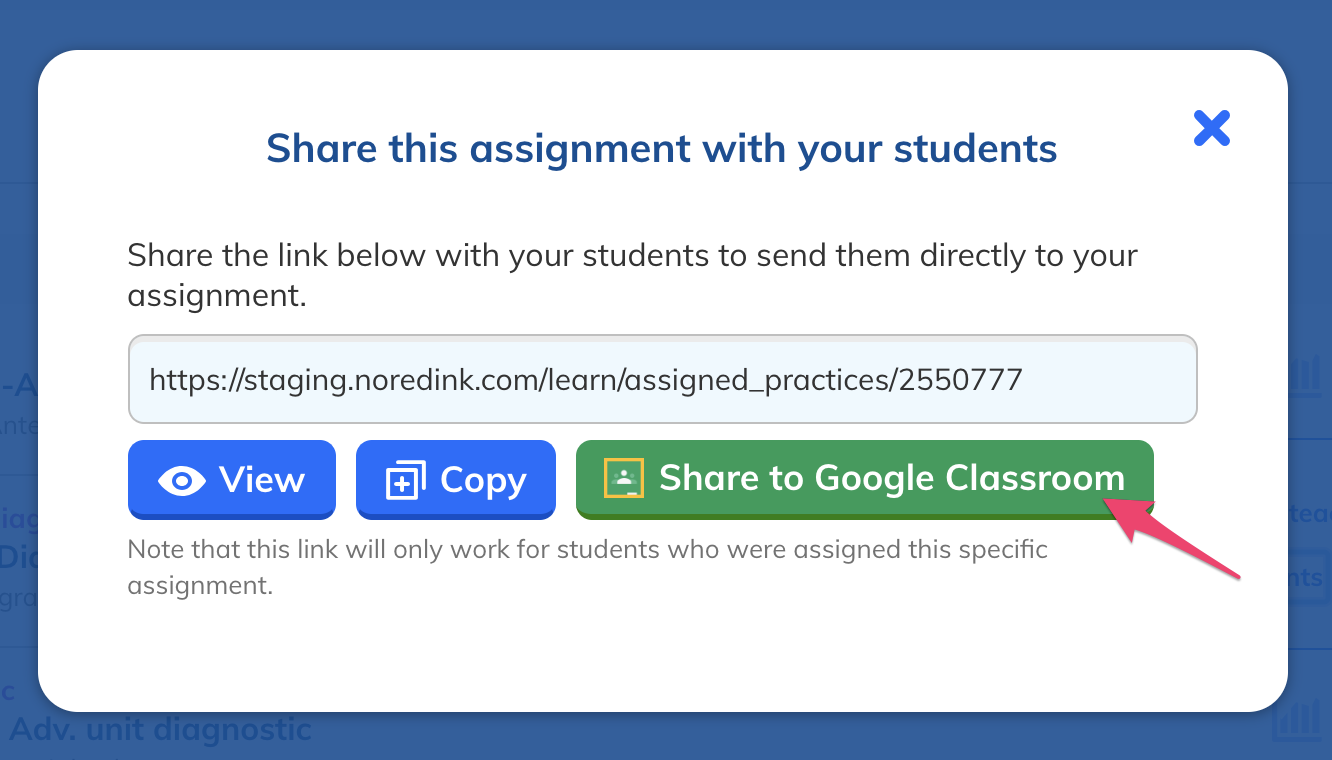Click the assignment ID 2550777 in the link
The height and width of the screenshot is (760, 1332).
(x=960, y=379)
